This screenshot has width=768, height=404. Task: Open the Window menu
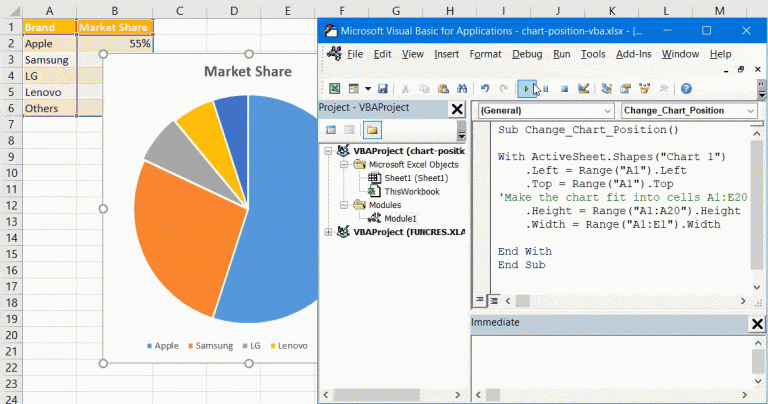[x=681, y=54]
